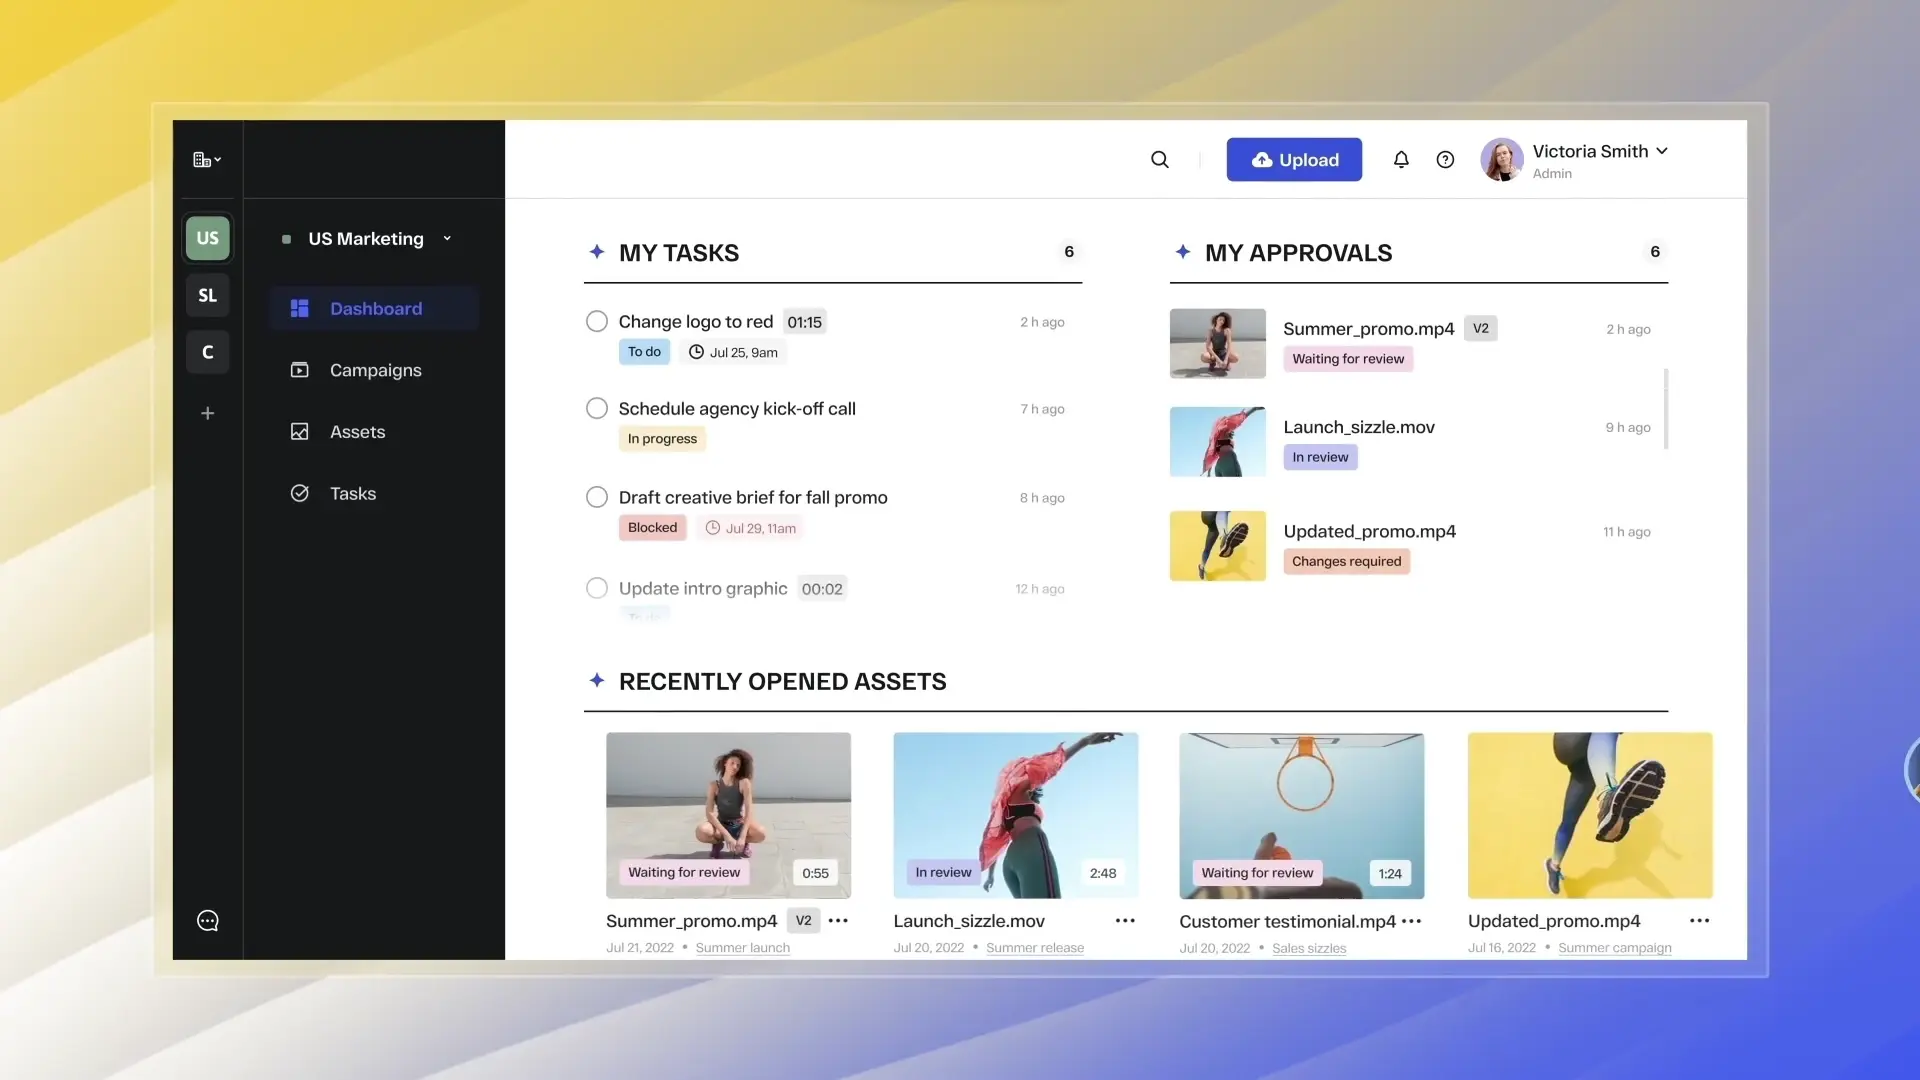Complete 'Draft creative brief for fall promo'

click(597, 498)
